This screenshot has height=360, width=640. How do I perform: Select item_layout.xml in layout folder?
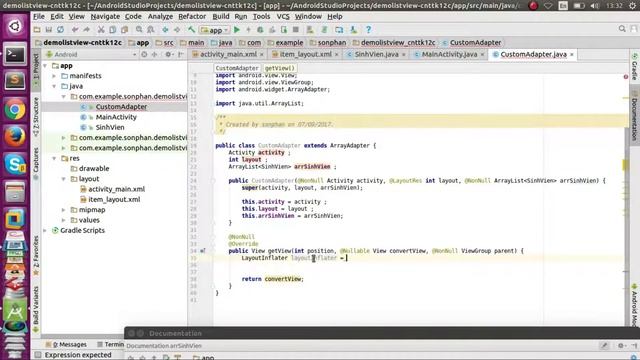pyautogui.click(x=114, y=200)
